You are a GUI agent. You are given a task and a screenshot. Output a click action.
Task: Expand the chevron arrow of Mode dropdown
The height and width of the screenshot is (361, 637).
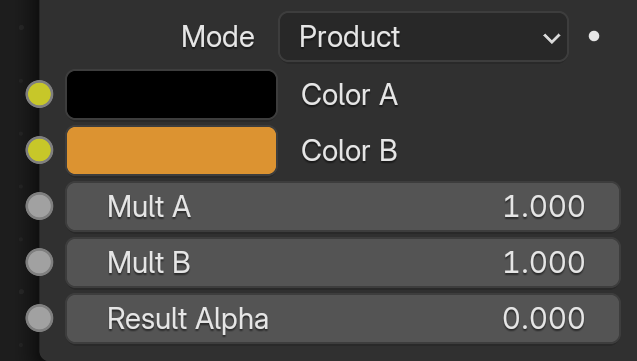(x=552, y=39)
